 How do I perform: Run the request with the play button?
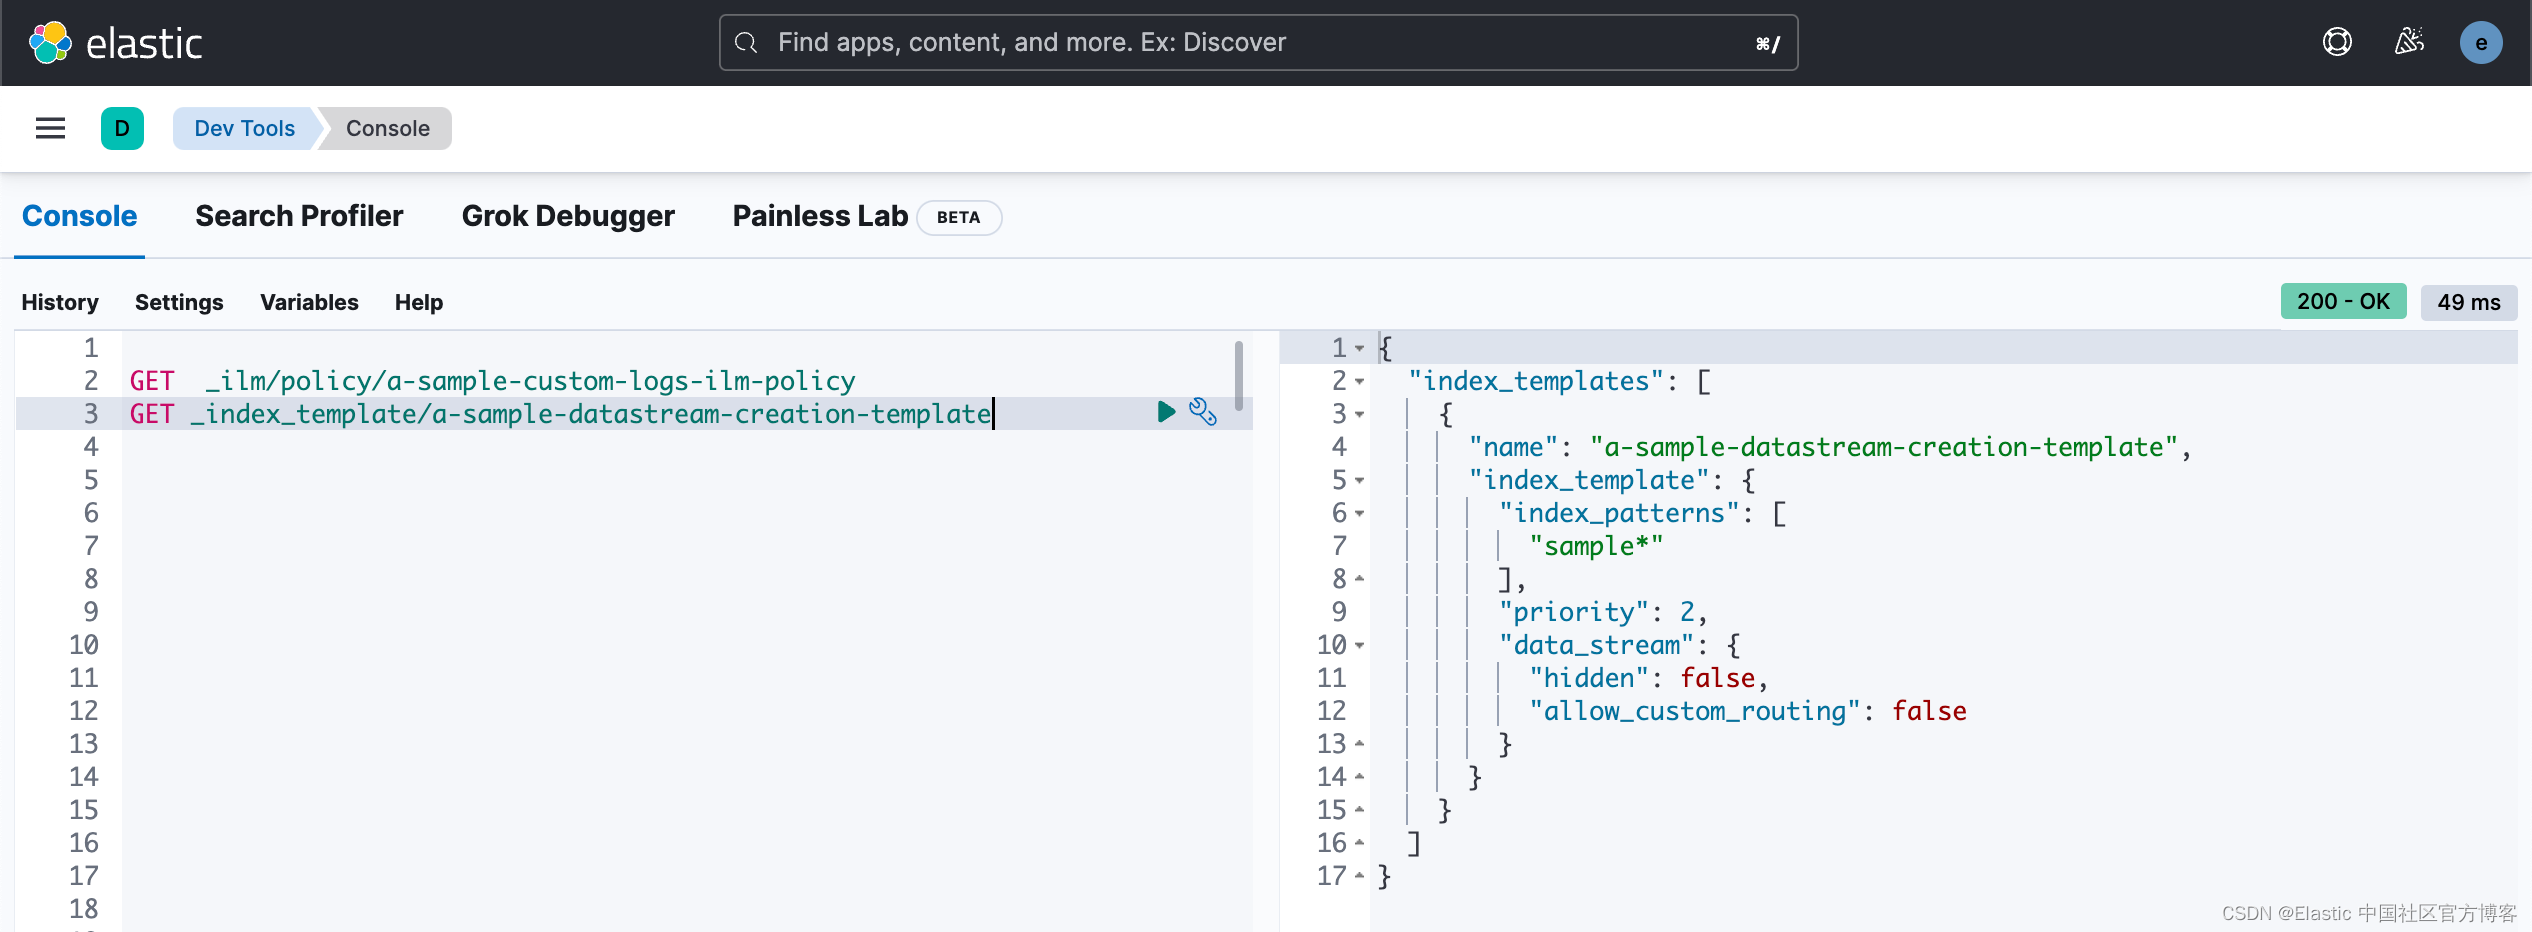pos(1166,412)
